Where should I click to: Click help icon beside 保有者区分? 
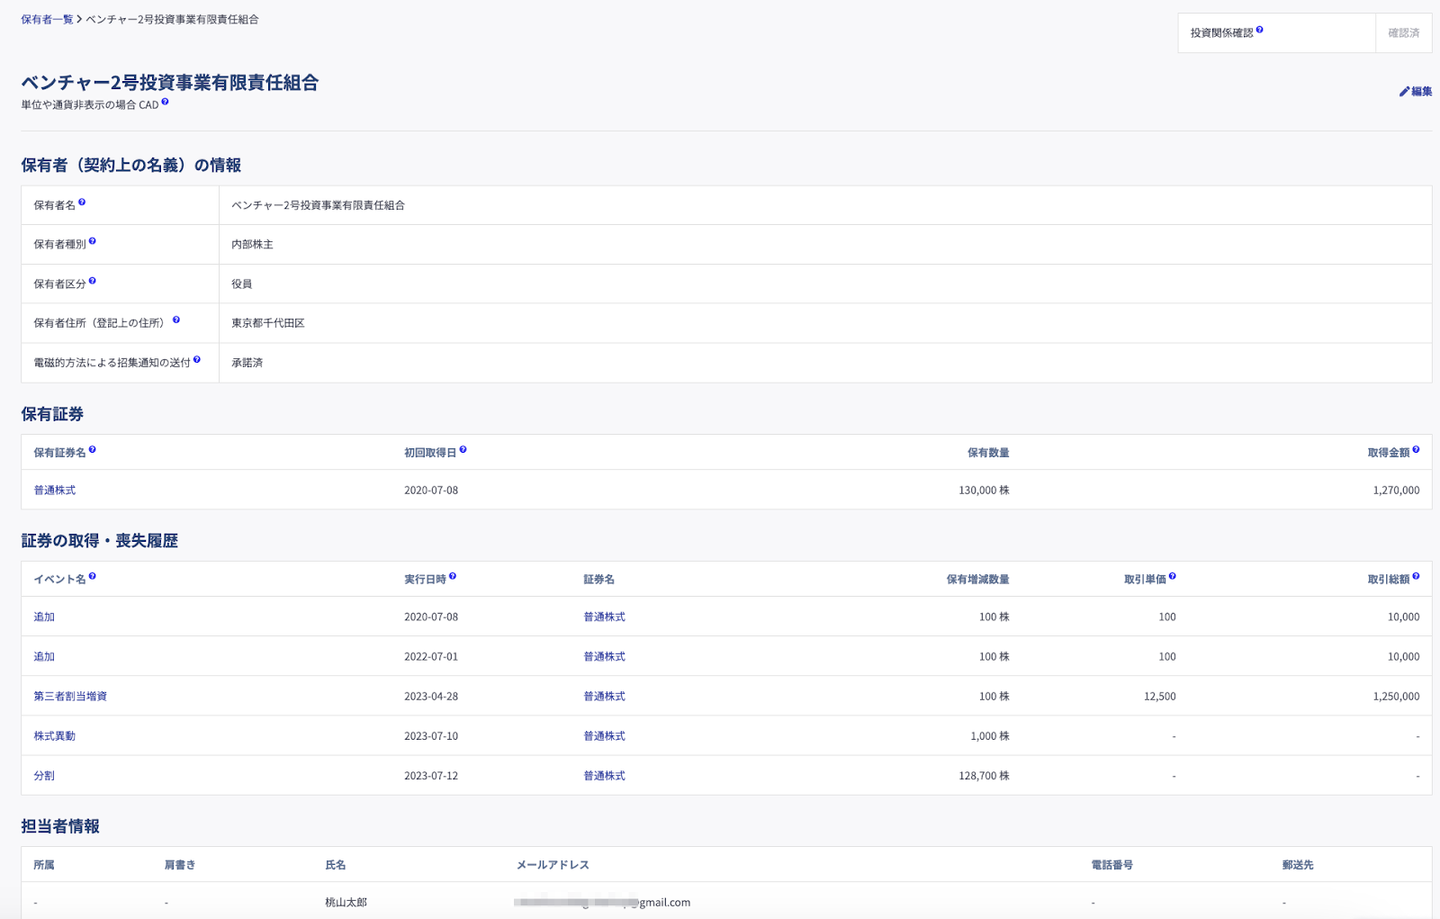point(92,281)
